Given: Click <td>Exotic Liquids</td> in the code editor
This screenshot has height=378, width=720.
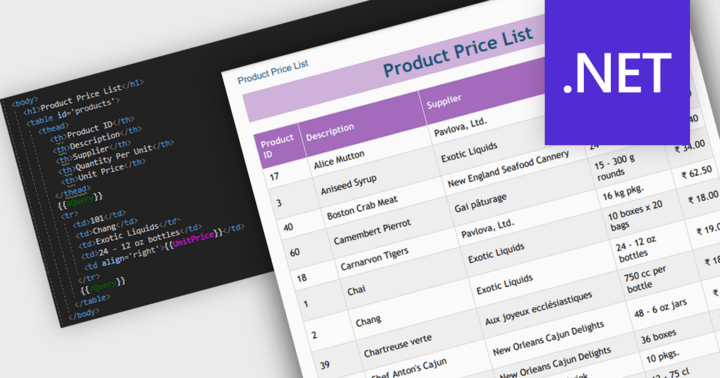Looking at the screenshot, I should tap(129, 231).
